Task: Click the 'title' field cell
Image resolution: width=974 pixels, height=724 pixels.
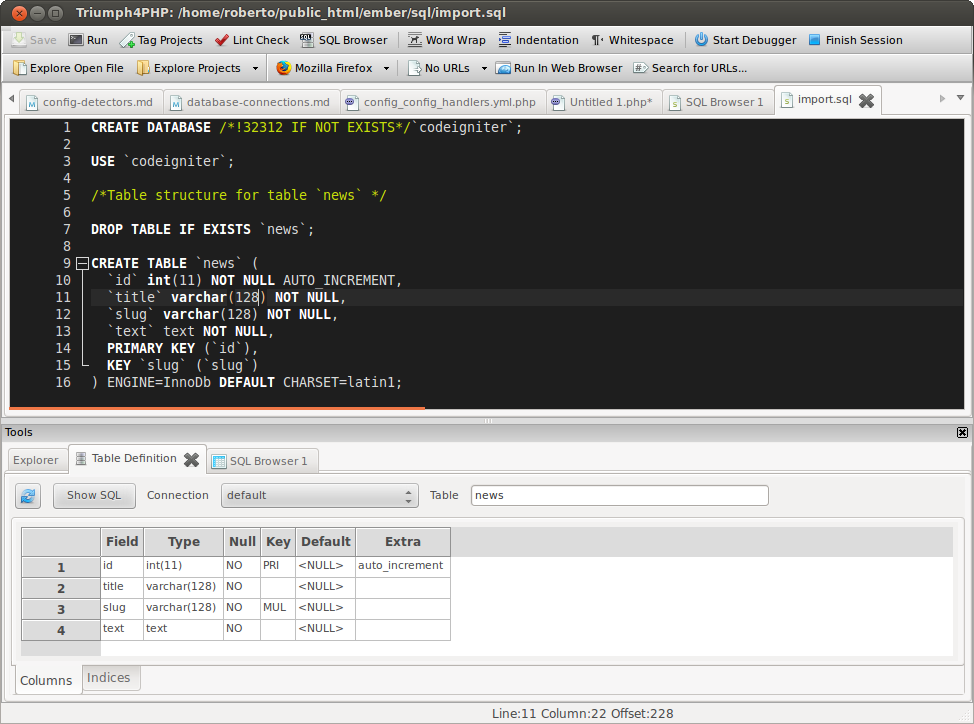Action: click(122, 587)
